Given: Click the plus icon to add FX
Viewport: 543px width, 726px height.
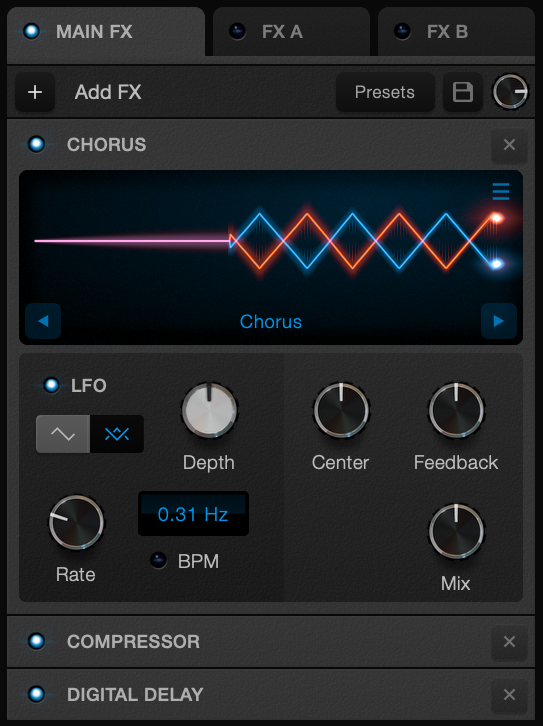Looking at the screenshot, I should [x=35, y=92].
